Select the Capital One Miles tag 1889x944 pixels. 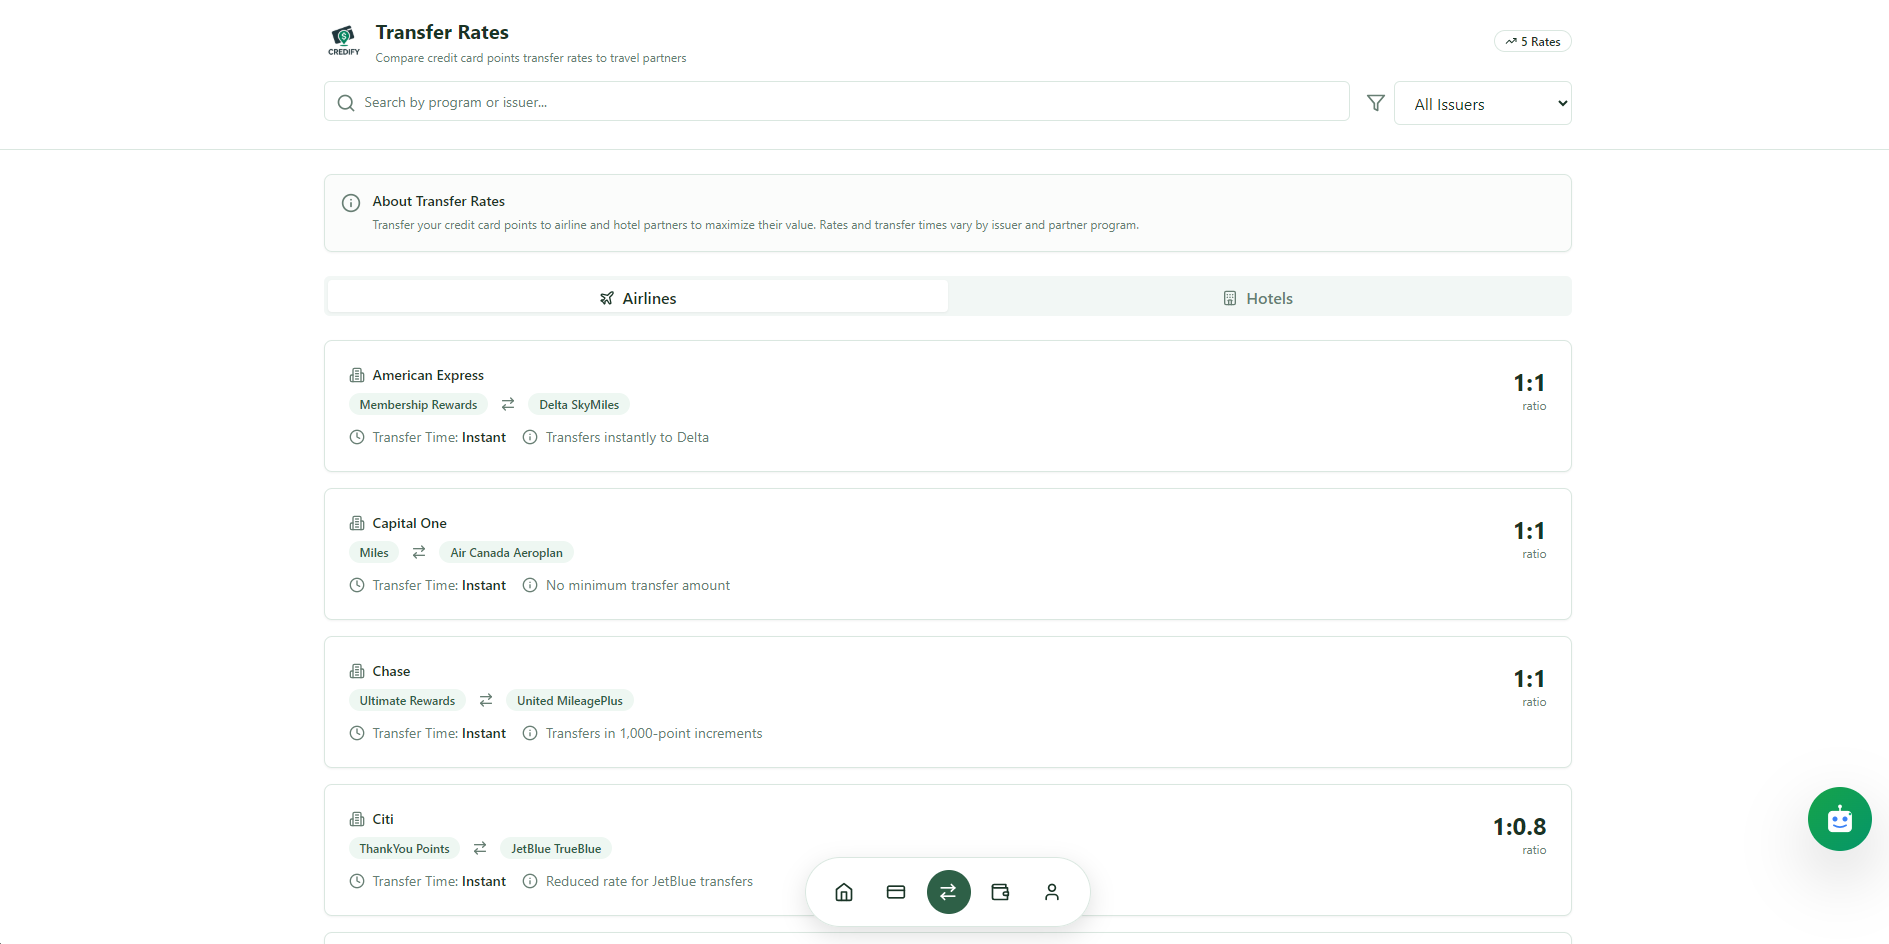coord(374,552)
